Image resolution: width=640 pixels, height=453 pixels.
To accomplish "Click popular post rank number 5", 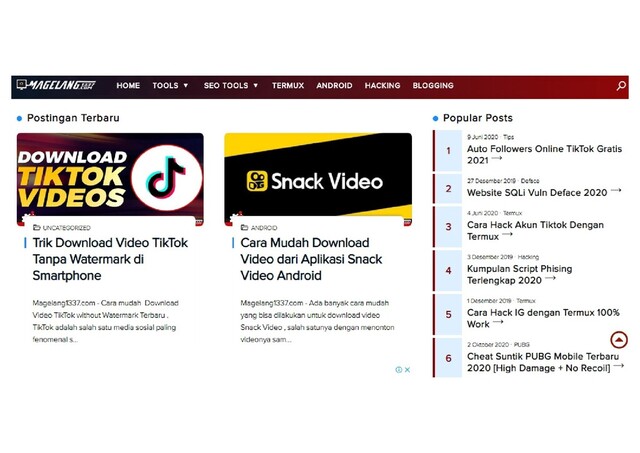I will 448,314.
